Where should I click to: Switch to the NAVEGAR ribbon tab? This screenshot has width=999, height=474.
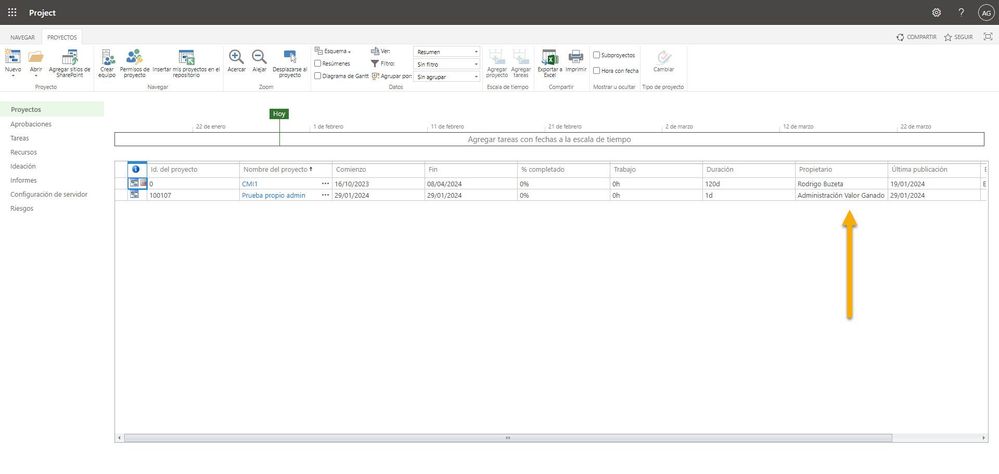click(x=22, y=38)
